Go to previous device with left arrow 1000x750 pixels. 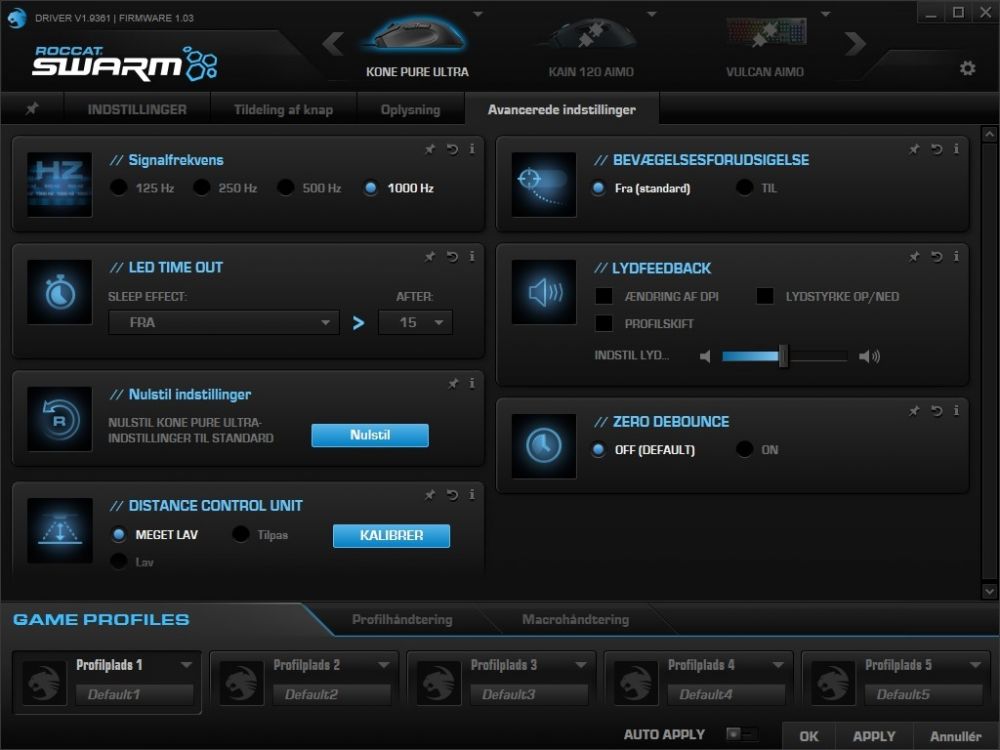point(333,44)
